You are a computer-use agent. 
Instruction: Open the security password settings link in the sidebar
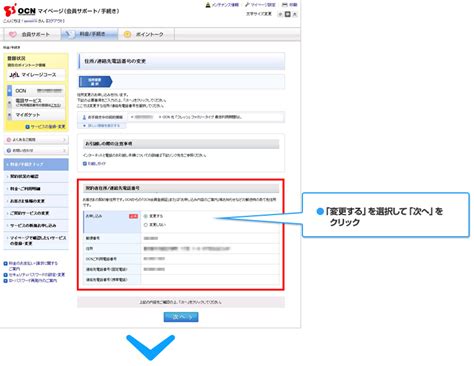[34, 275]
